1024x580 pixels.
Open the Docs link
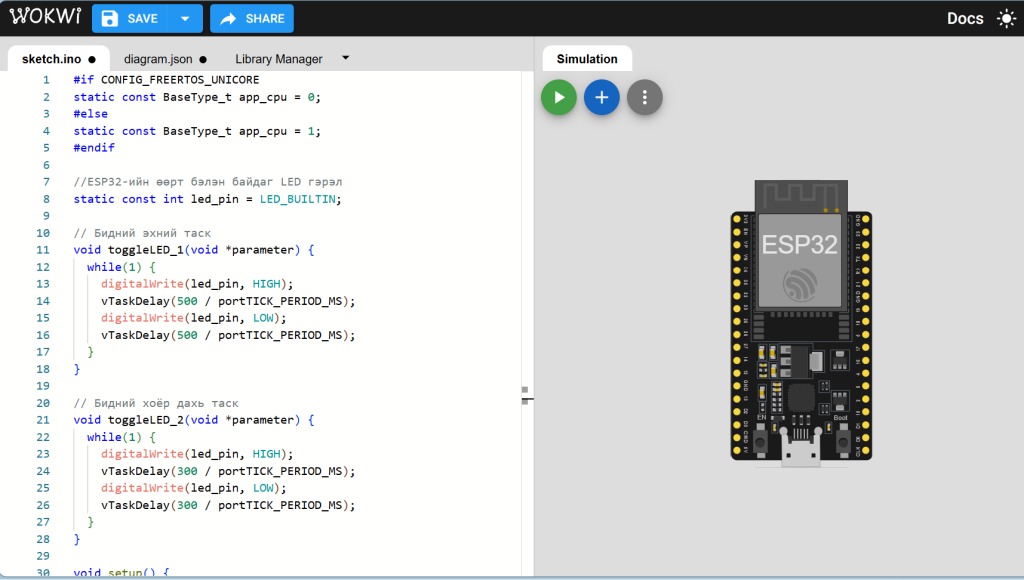pyautogui.click(x=965, y=18)
